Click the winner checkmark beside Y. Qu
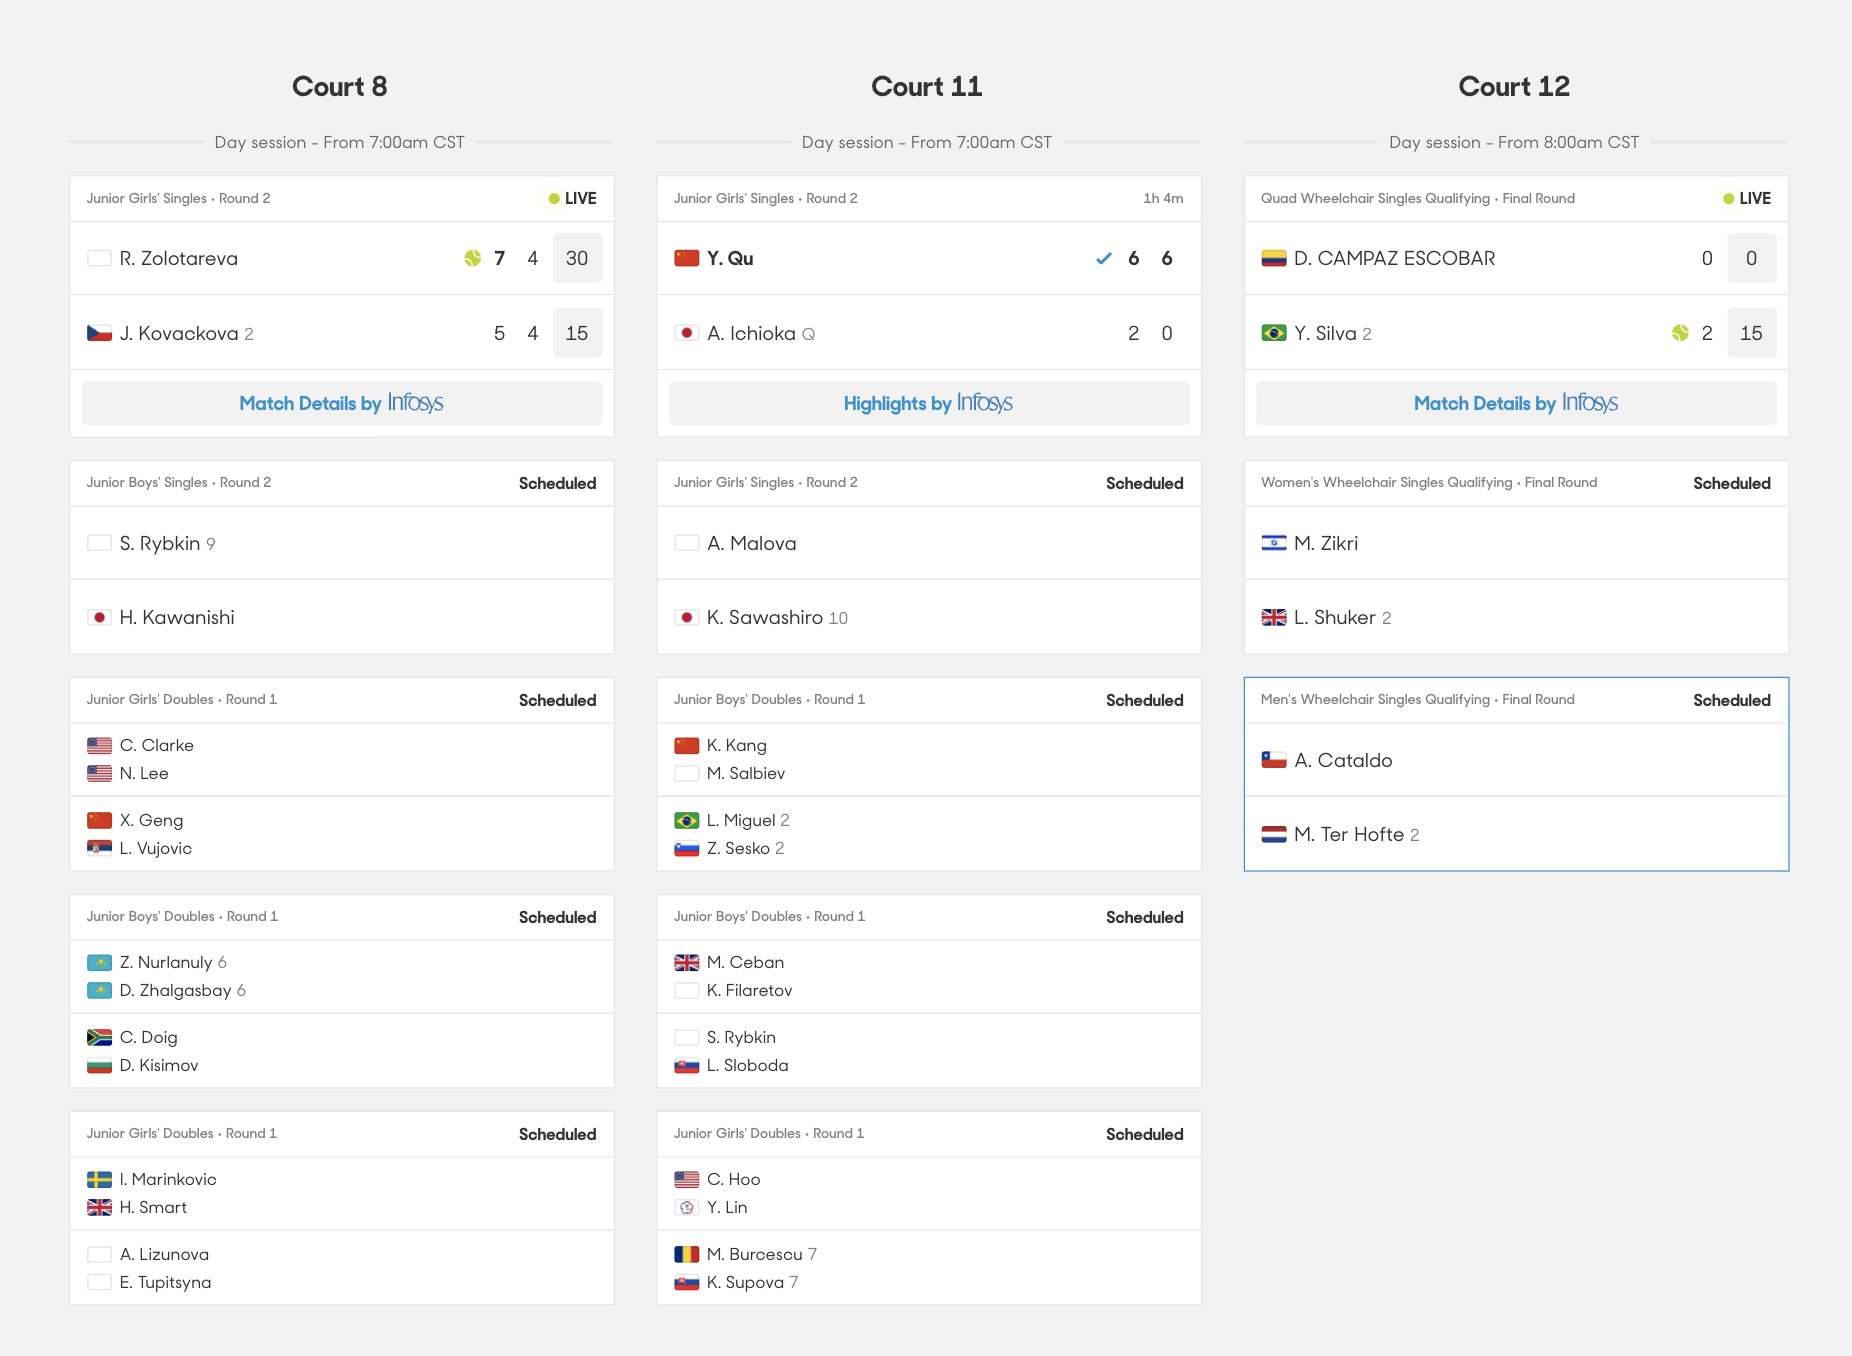The width and height of the screenshot is (1852, 1356). (x=1104, y=258)
